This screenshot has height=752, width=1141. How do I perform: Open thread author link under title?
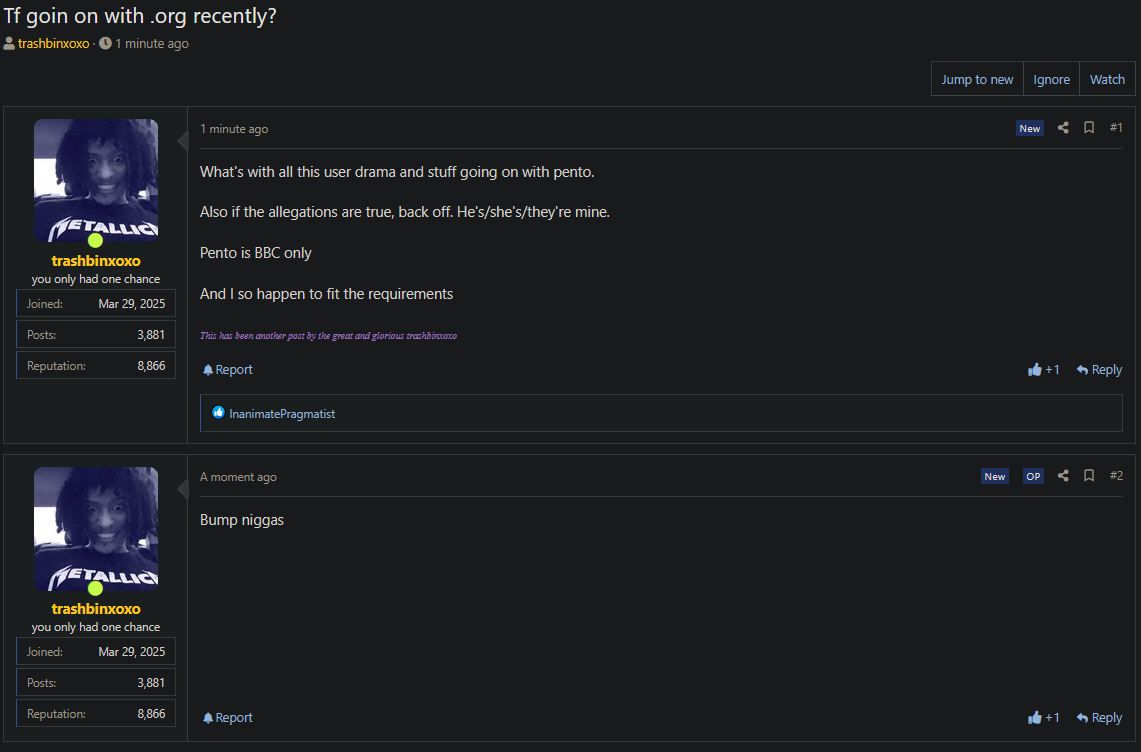click(x=53, y=44)
